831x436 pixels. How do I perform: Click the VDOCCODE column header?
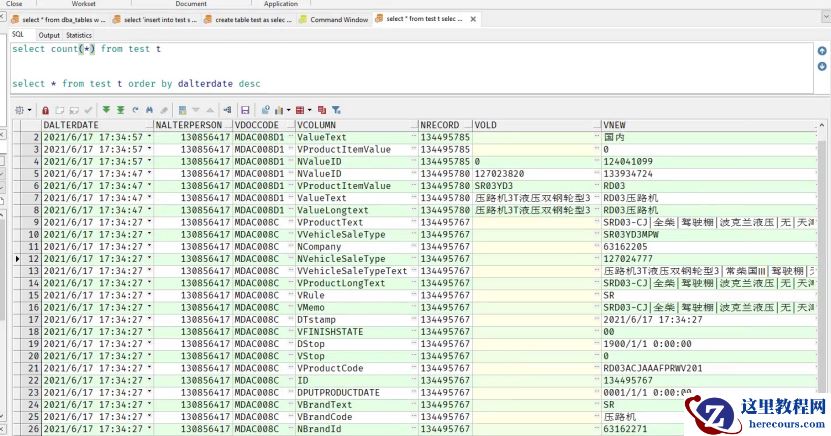tap(264, 125)
